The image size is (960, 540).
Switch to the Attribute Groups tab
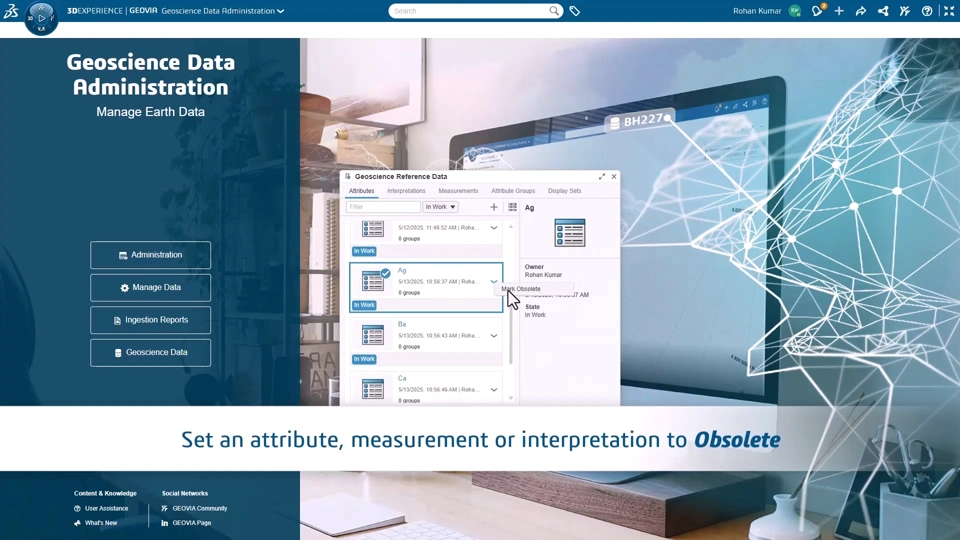(x=513, y=191)
